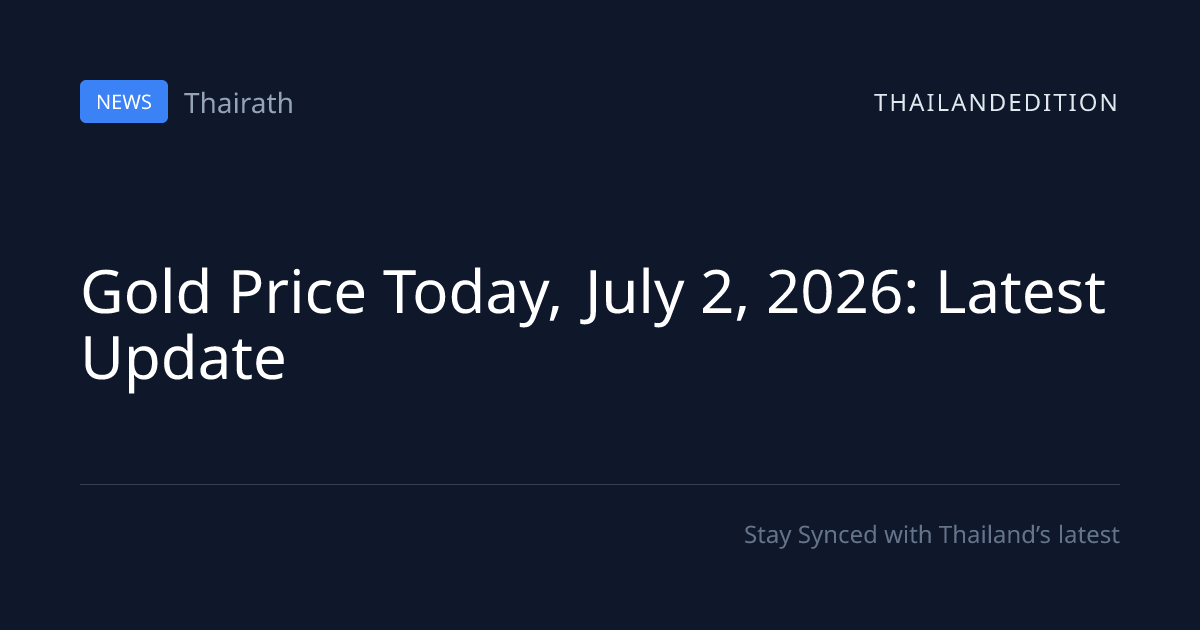The height and width of the screenshot is (630, 1200).
Task: Select the word "Today," in headline
Action: click(x=472, y=295)
